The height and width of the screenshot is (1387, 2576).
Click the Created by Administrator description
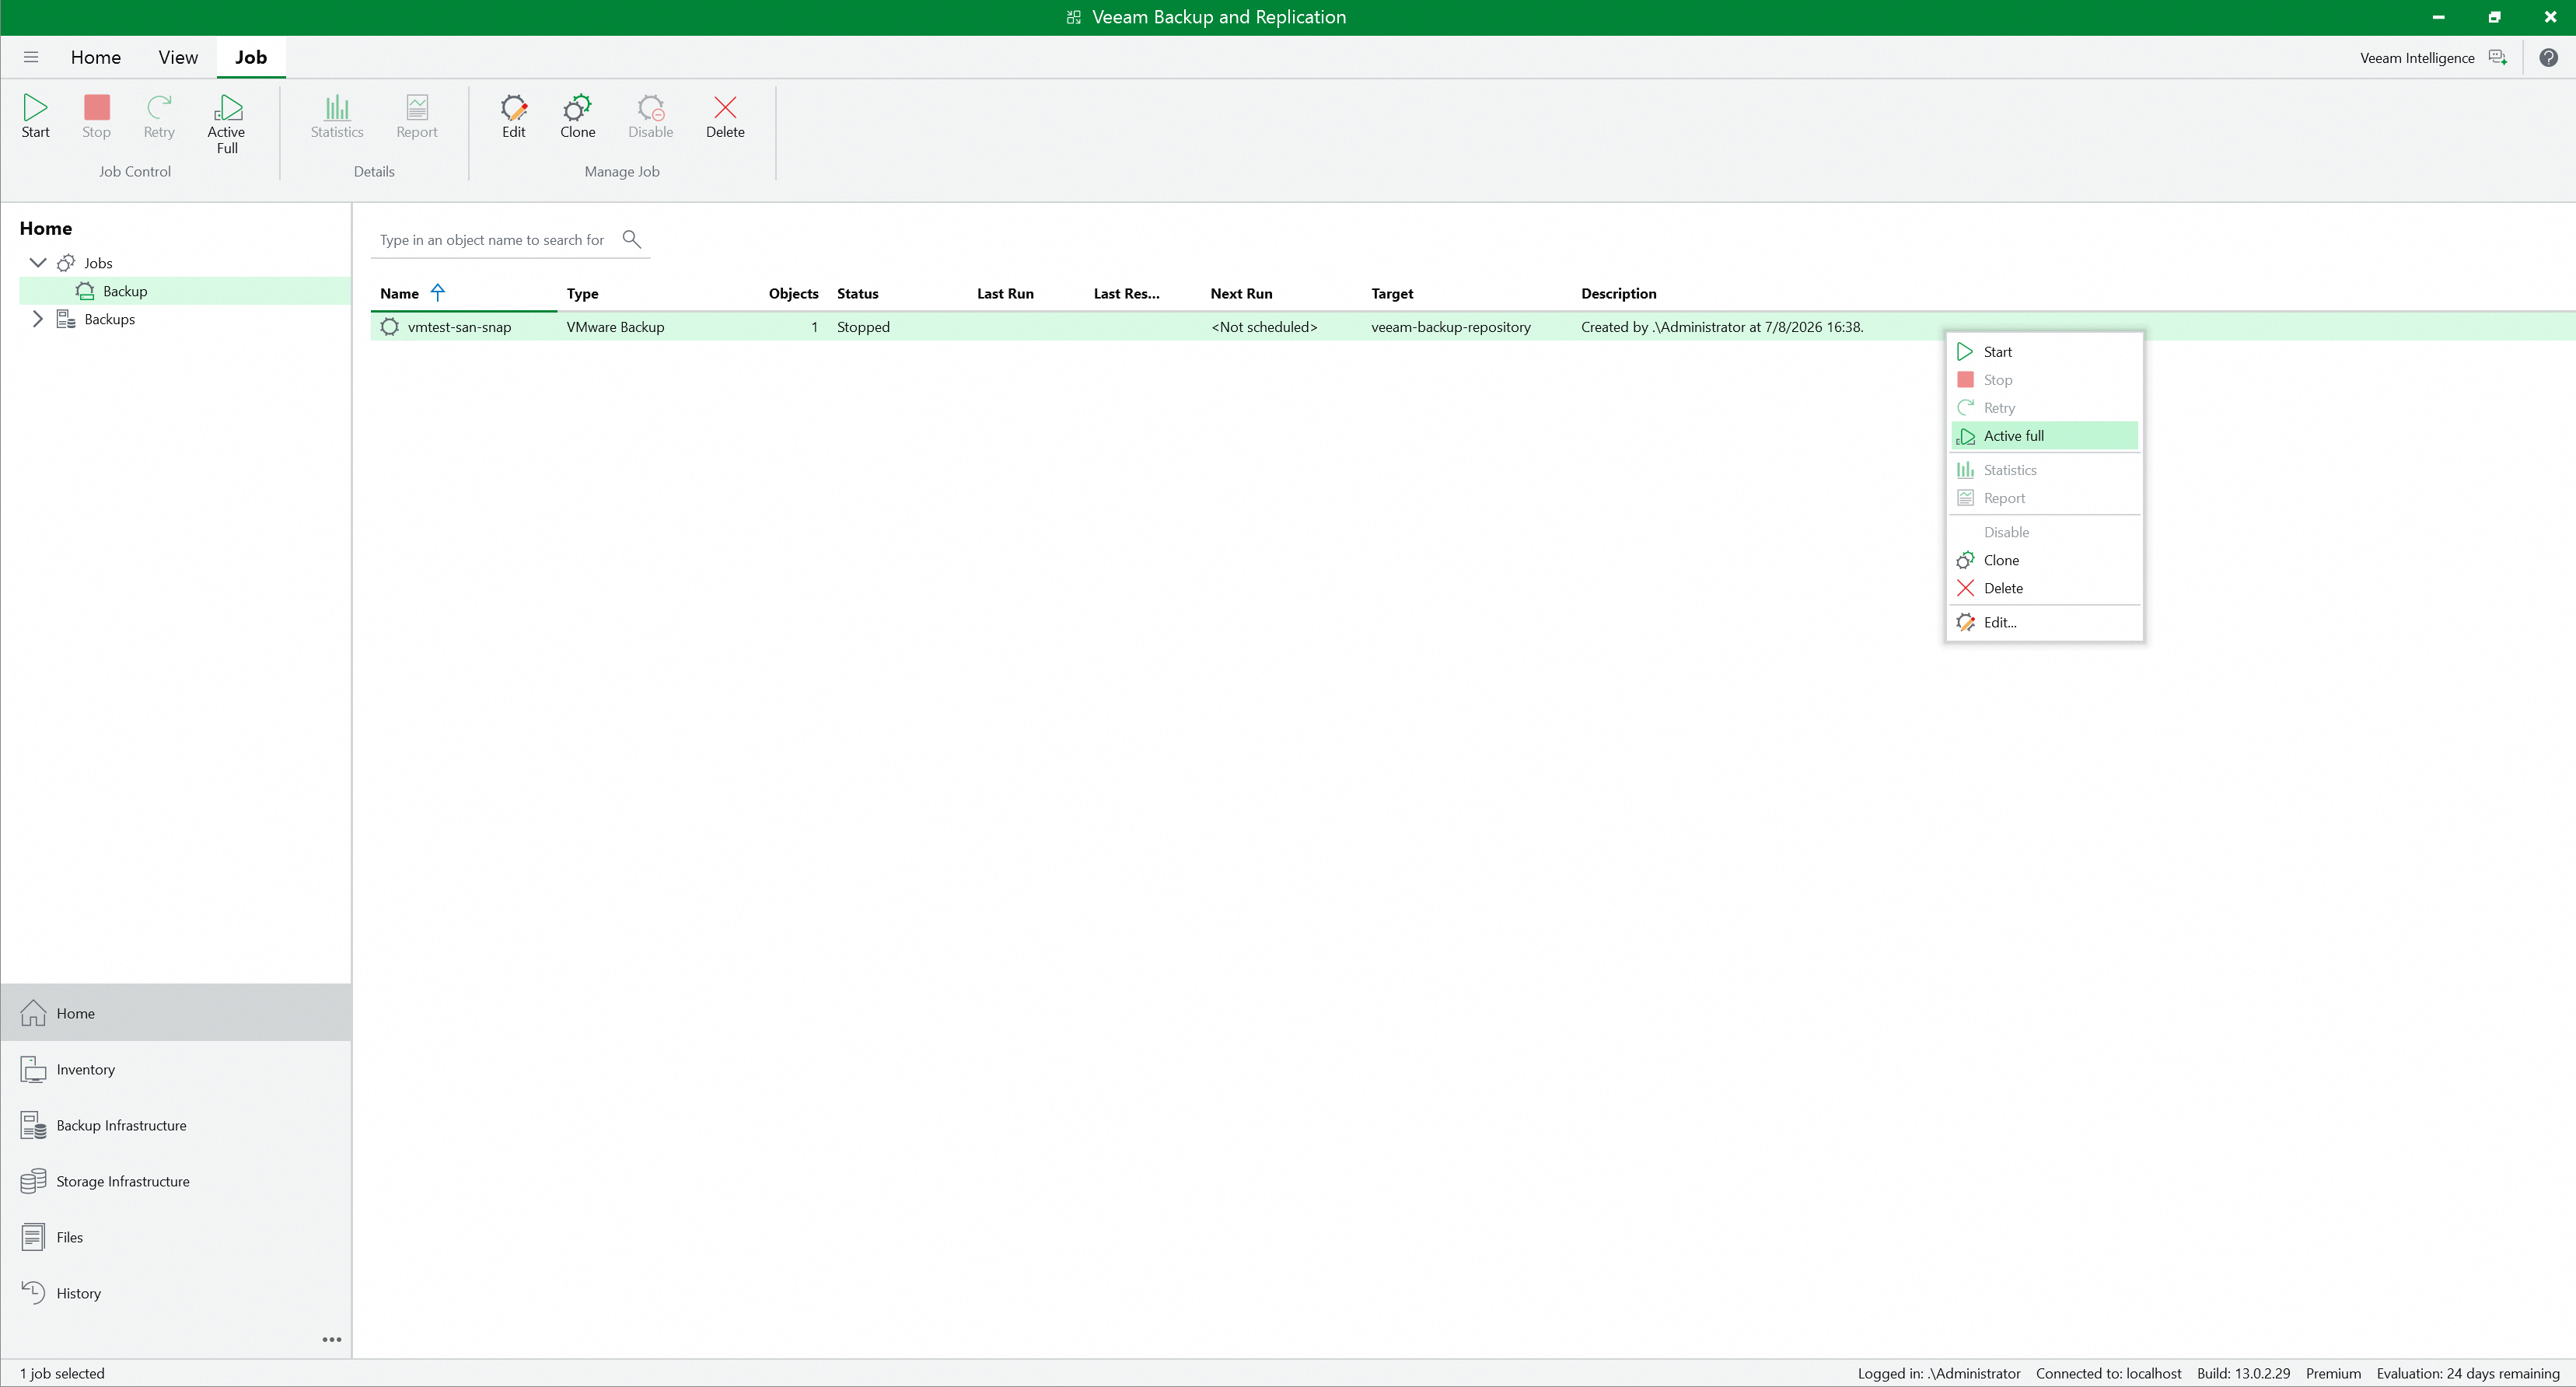1722,327
